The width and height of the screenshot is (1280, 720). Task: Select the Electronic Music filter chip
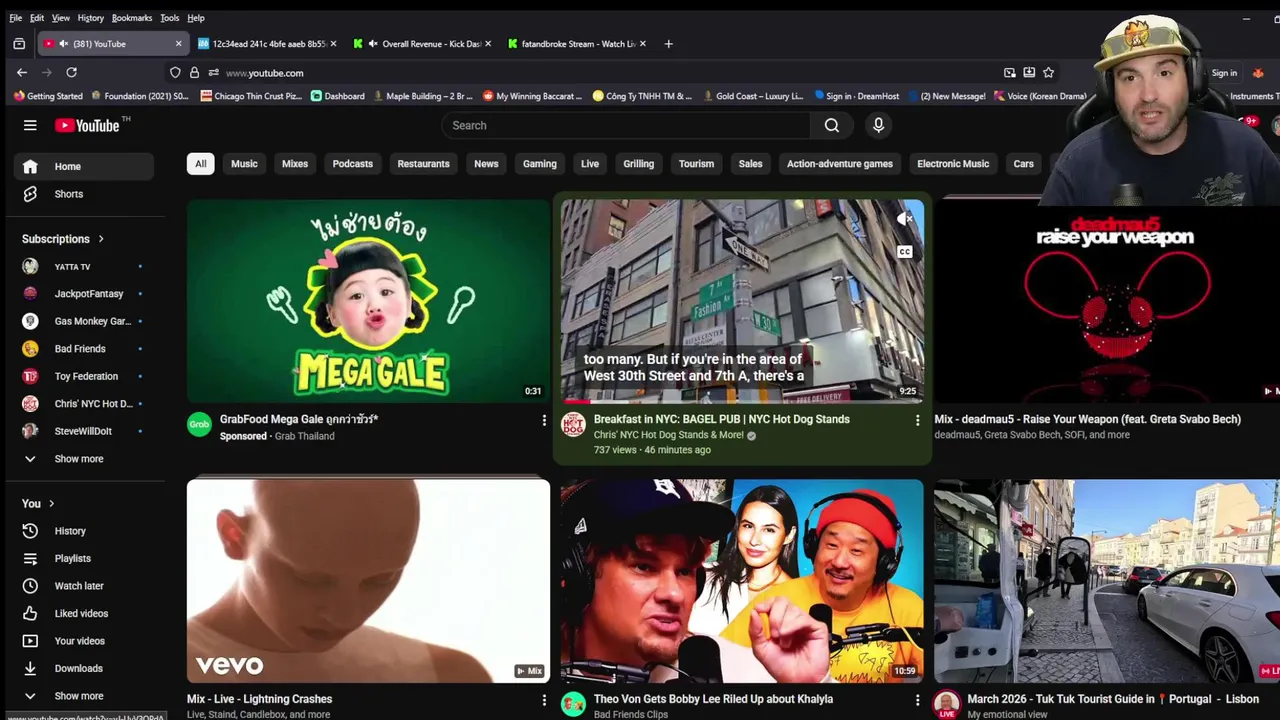click(953, 164)
